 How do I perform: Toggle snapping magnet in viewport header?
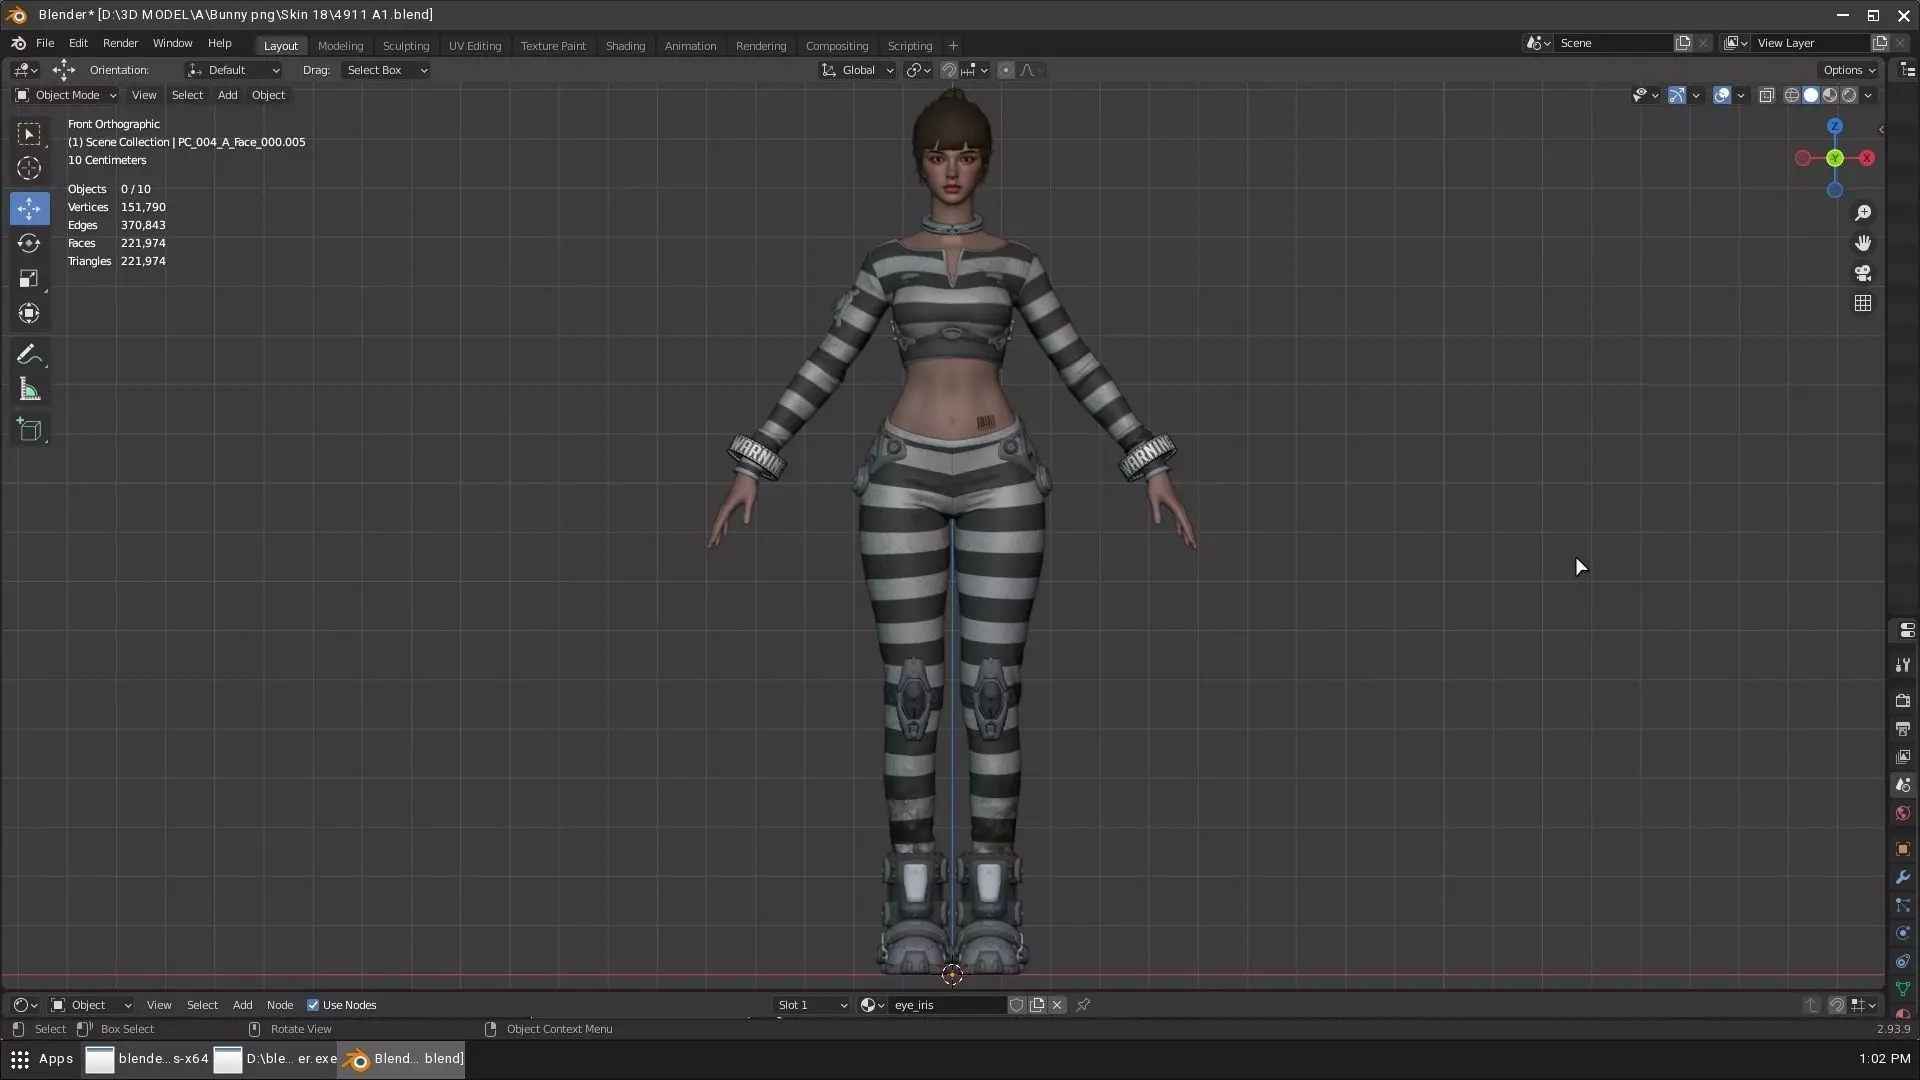(x=949, y=70)
